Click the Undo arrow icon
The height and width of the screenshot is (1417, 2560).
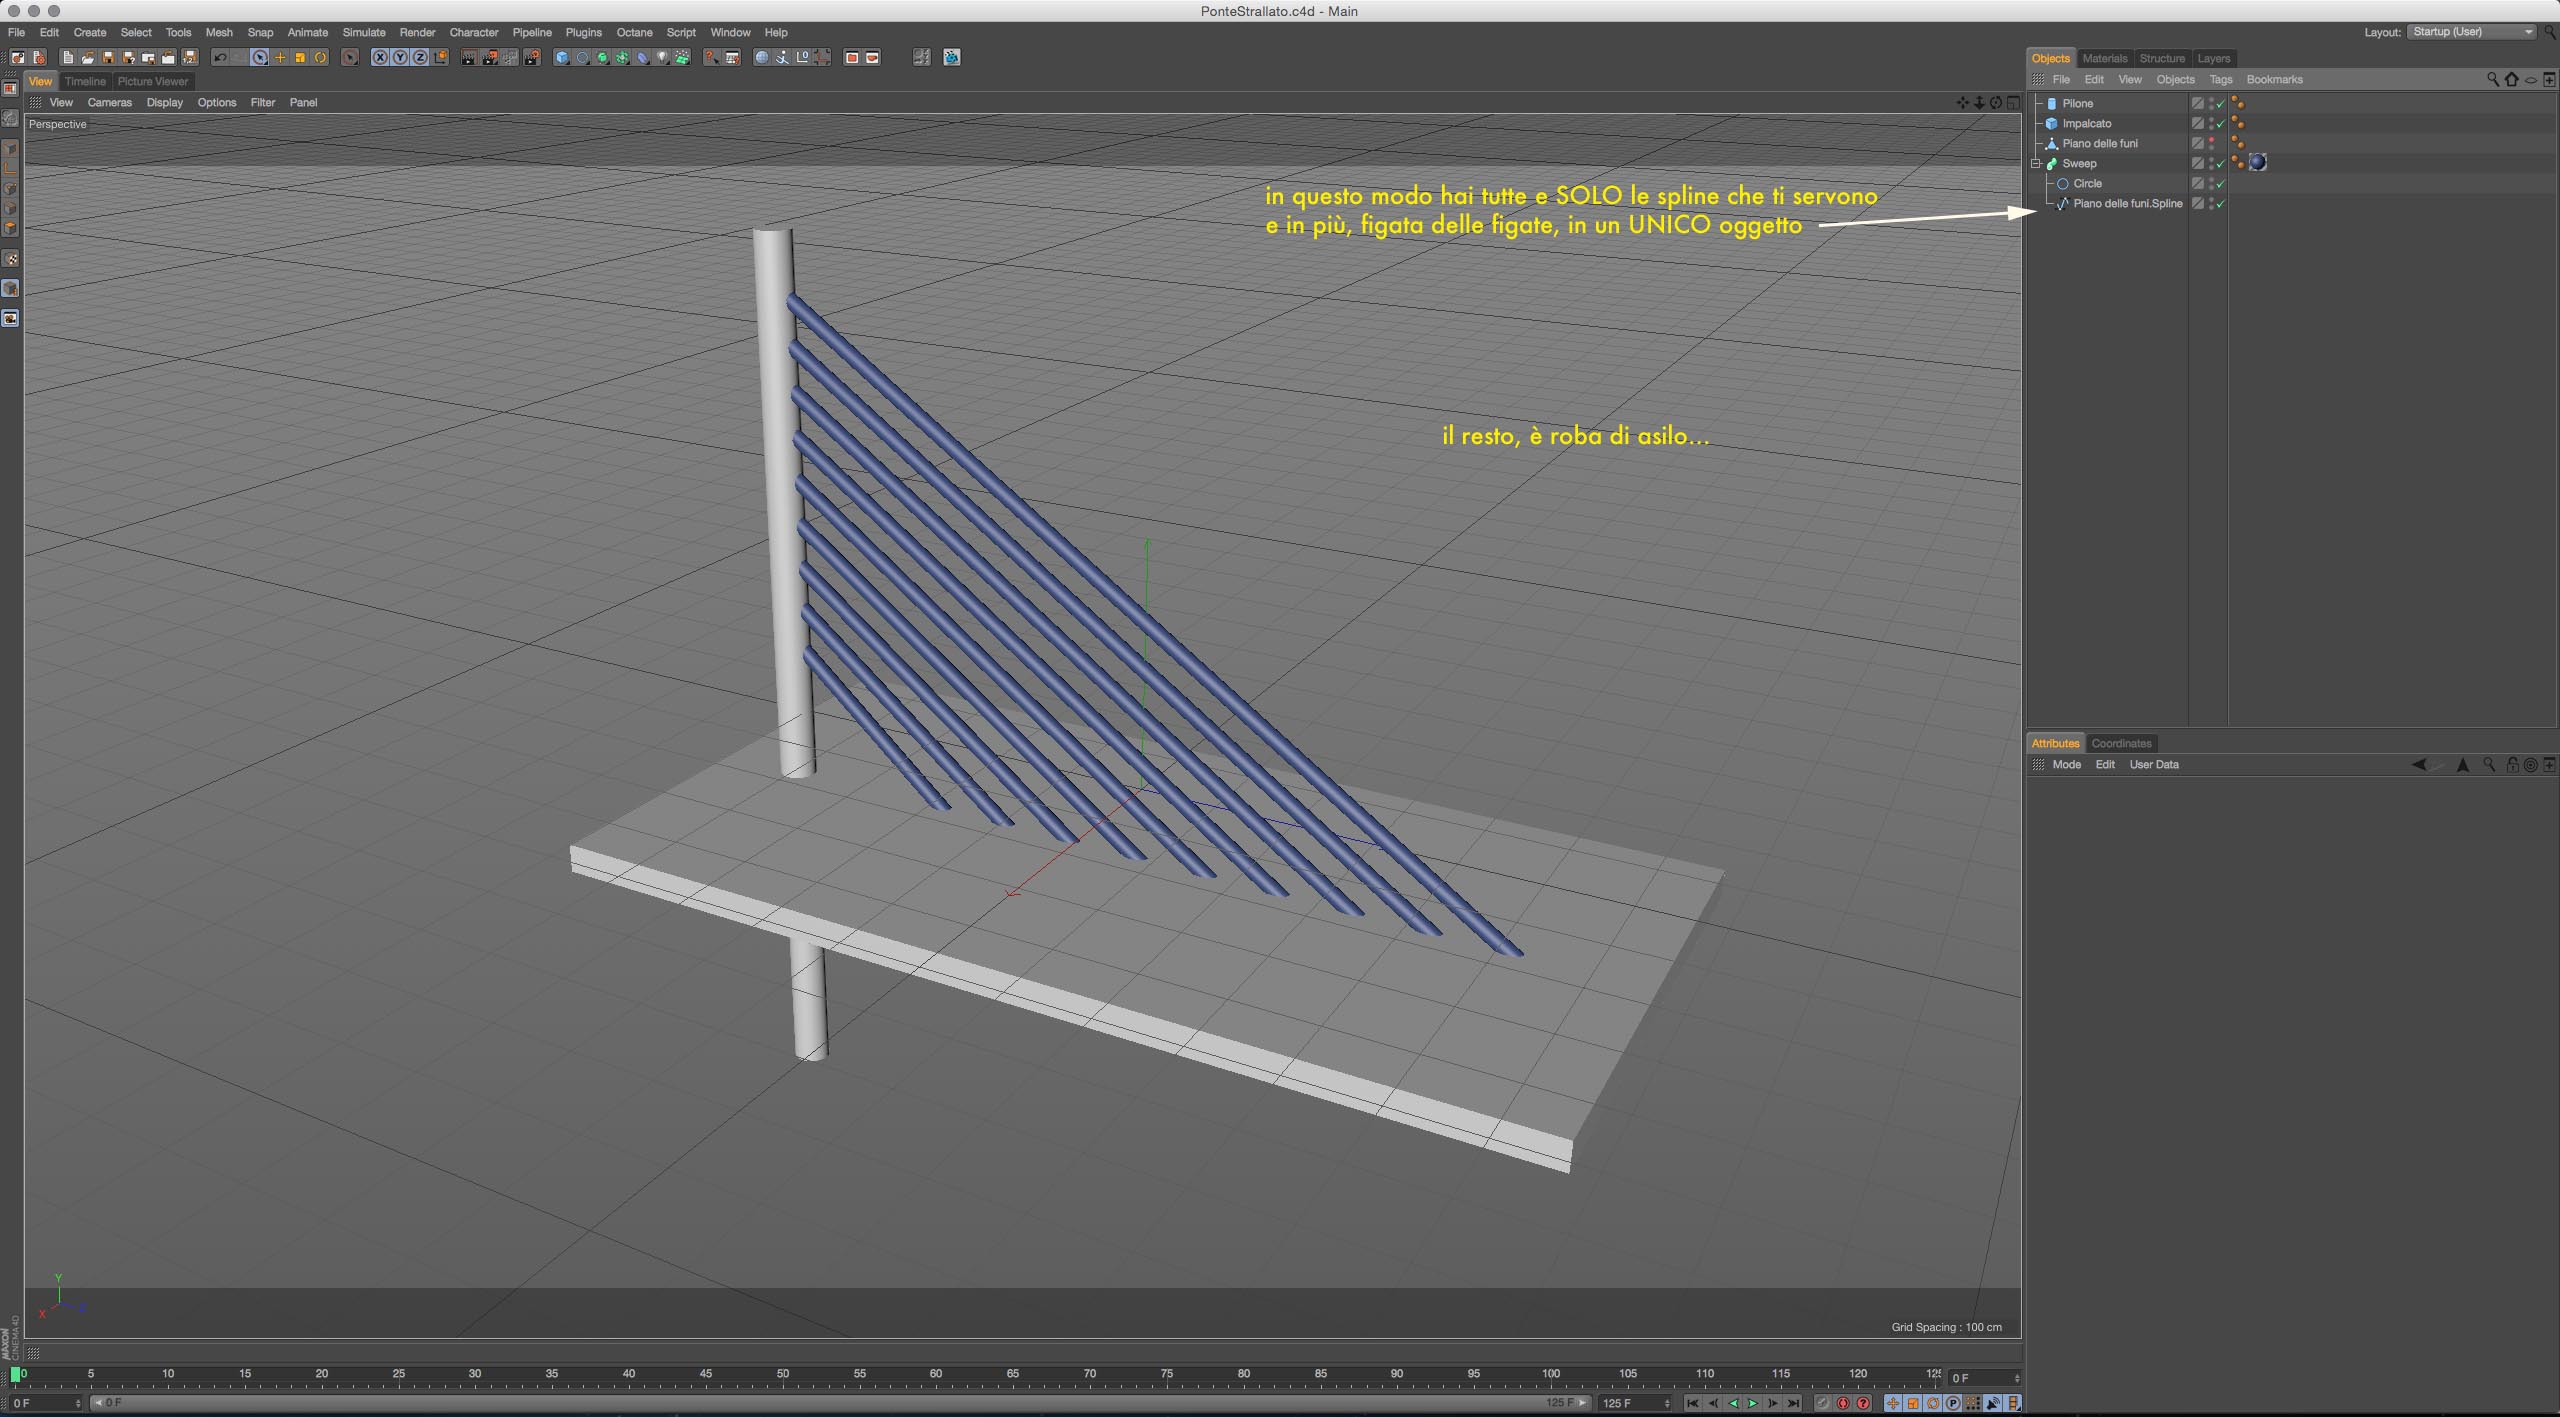coord(220,58)
